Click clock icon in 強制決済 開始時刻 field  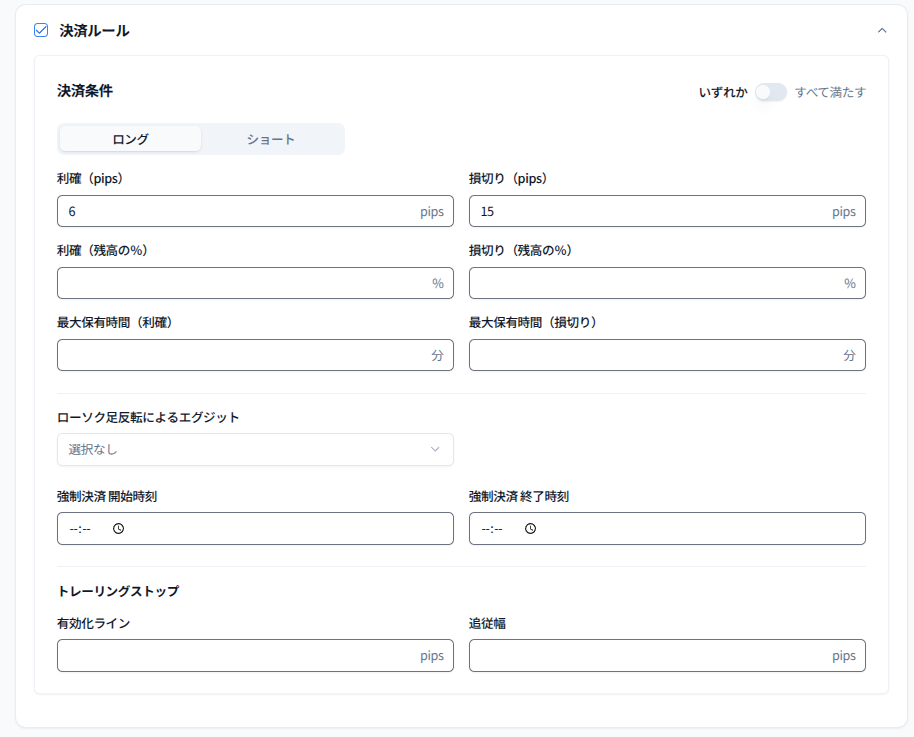[118, 529]
